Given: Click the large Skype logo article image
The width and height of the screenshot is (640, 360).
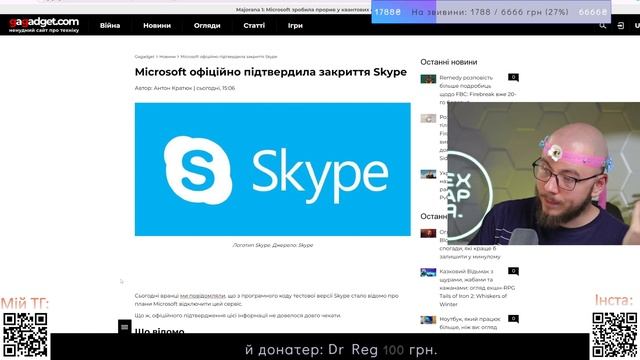Looking at the screenshot, I should (x=273, y=169).
